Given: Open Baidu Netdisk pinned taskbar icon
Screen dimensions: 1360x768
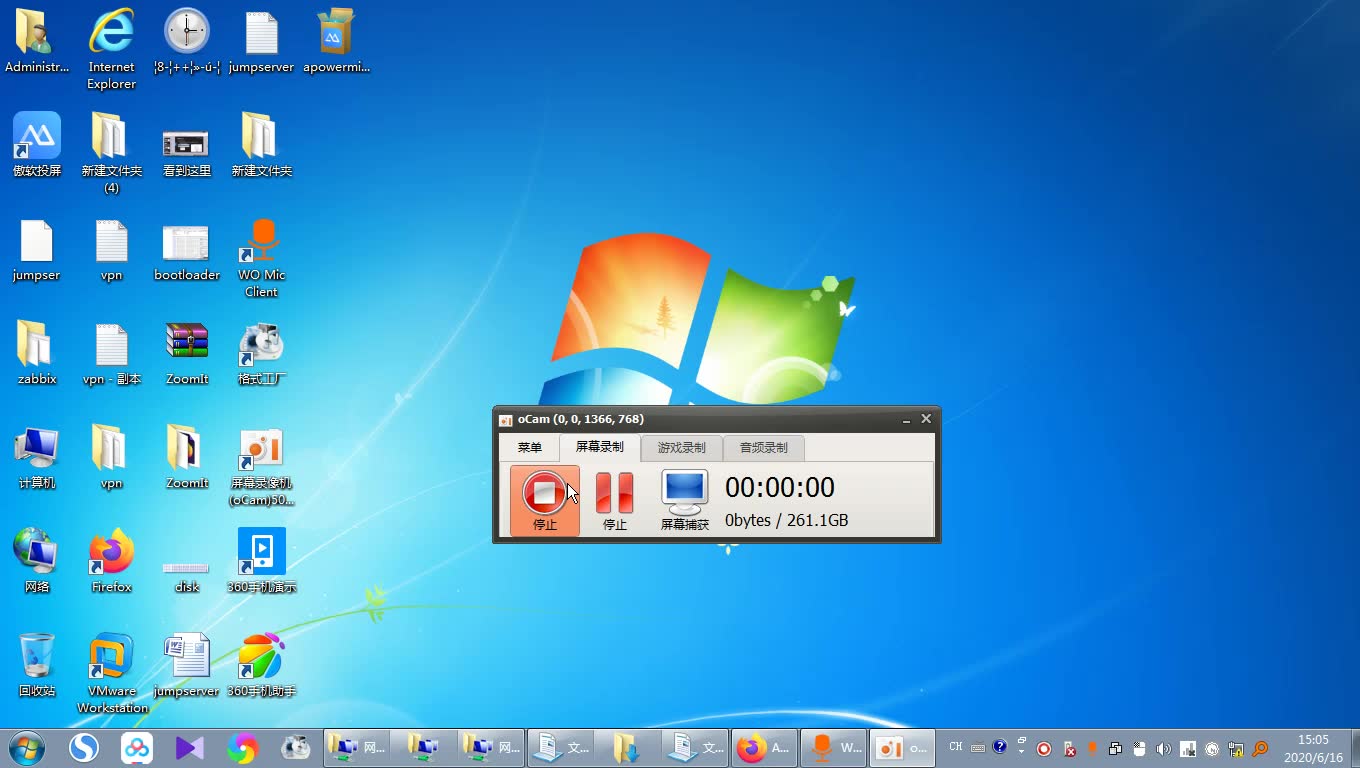Looking at the screenshot, I should pos(137,747).
